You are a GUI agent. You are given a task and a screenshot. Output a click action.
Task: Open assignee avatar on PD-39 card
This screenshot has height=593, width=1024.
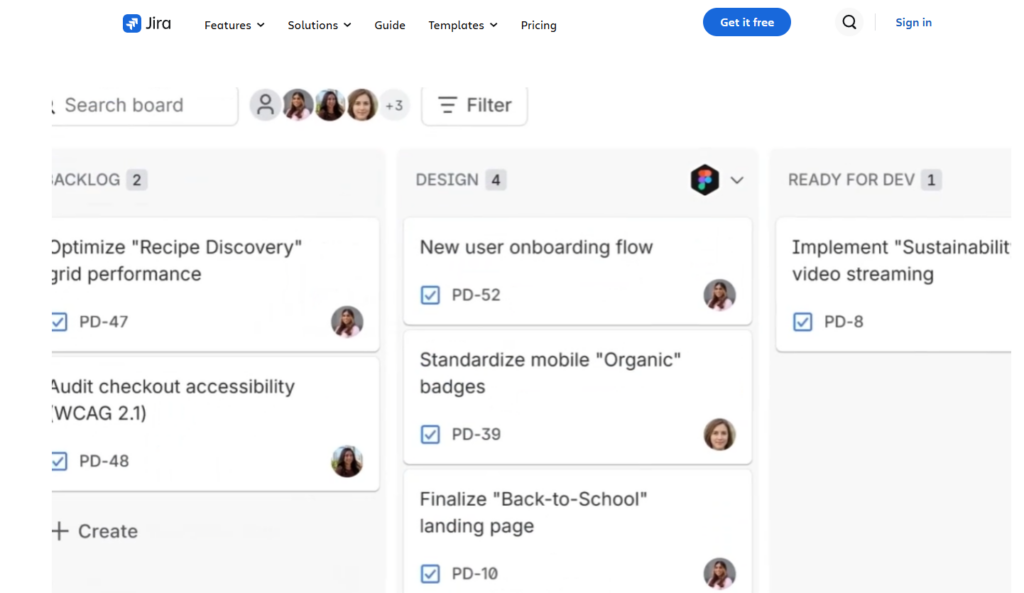(x=720, y=434)
